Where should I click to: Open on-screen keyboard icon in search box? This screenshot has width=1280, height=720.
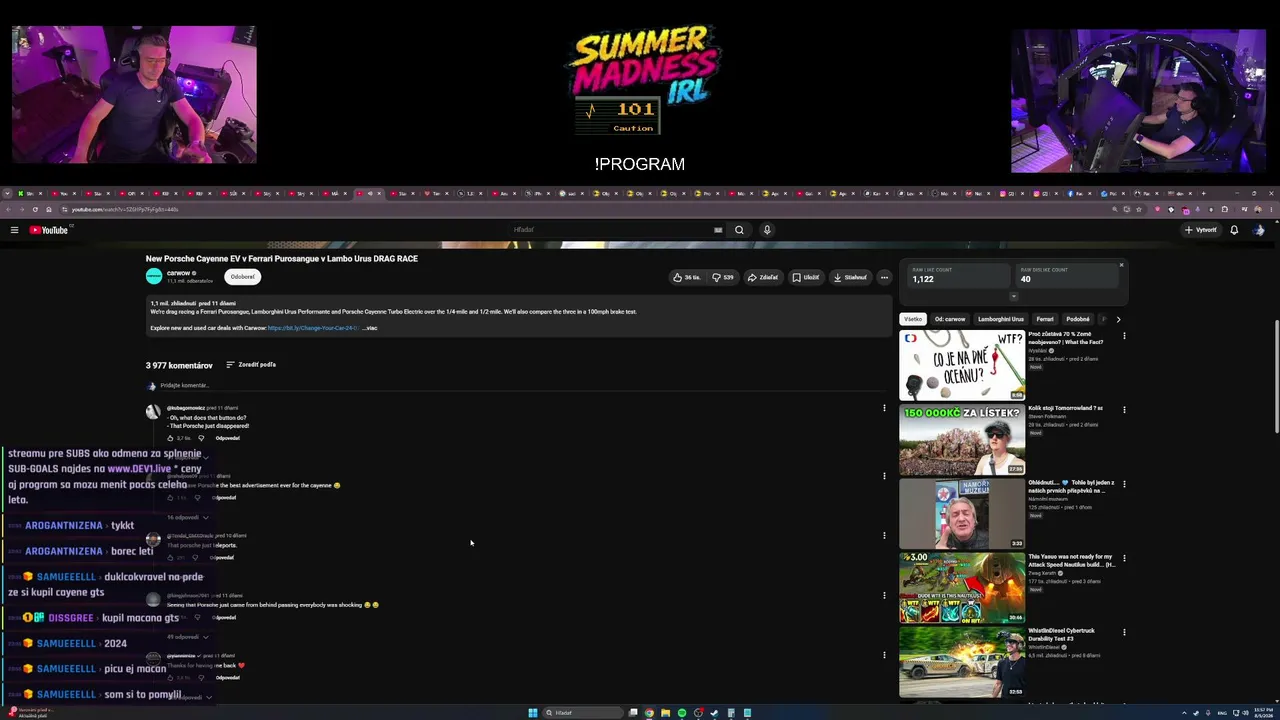coord(718,230)
